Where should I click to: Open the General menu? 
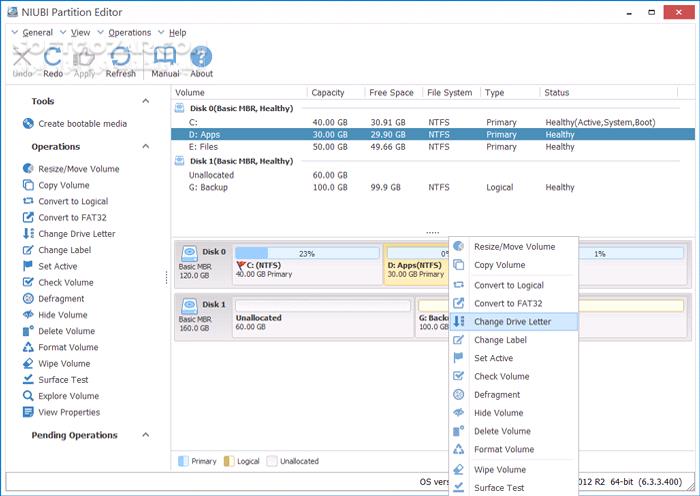point(38,33)
